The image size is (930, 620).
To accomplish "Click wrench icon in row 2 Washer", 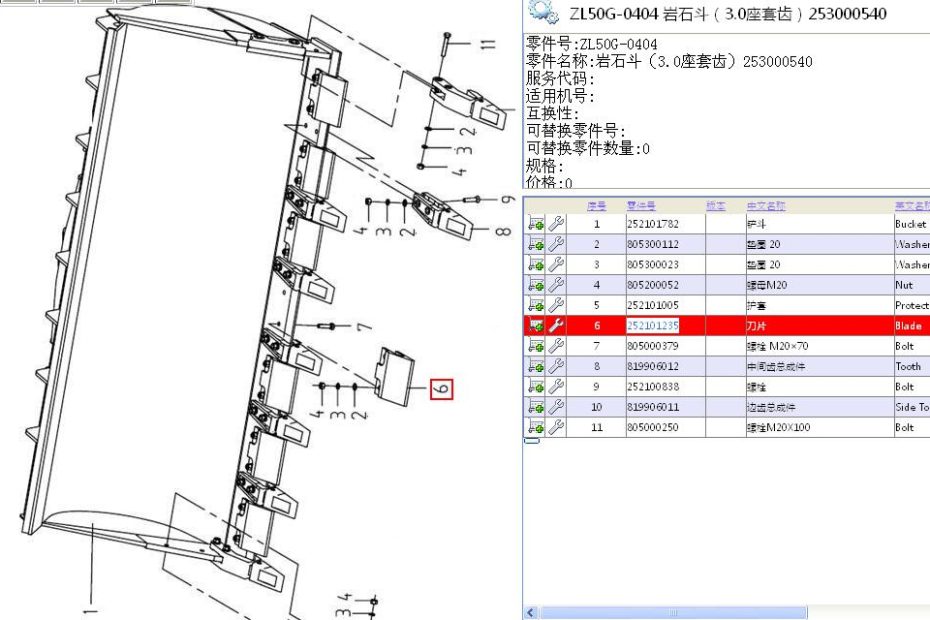I will (556, 245).
